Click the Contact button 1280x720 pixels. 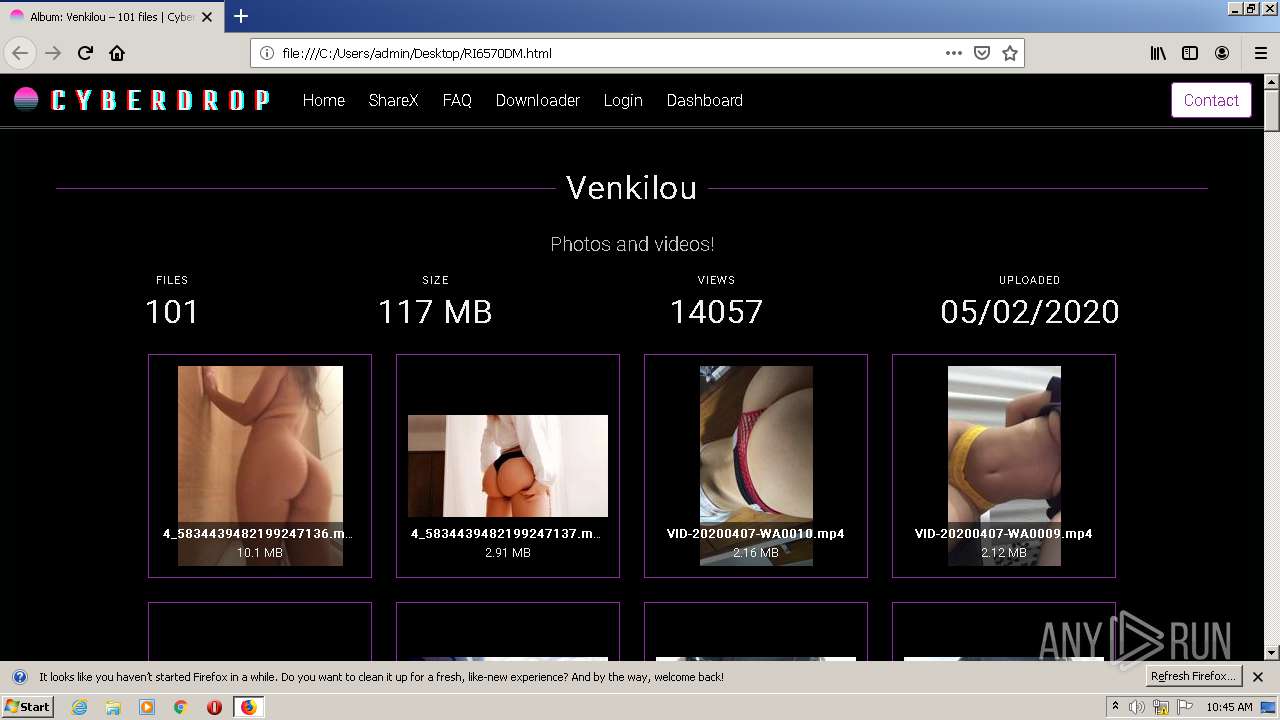pos(1211,100)
